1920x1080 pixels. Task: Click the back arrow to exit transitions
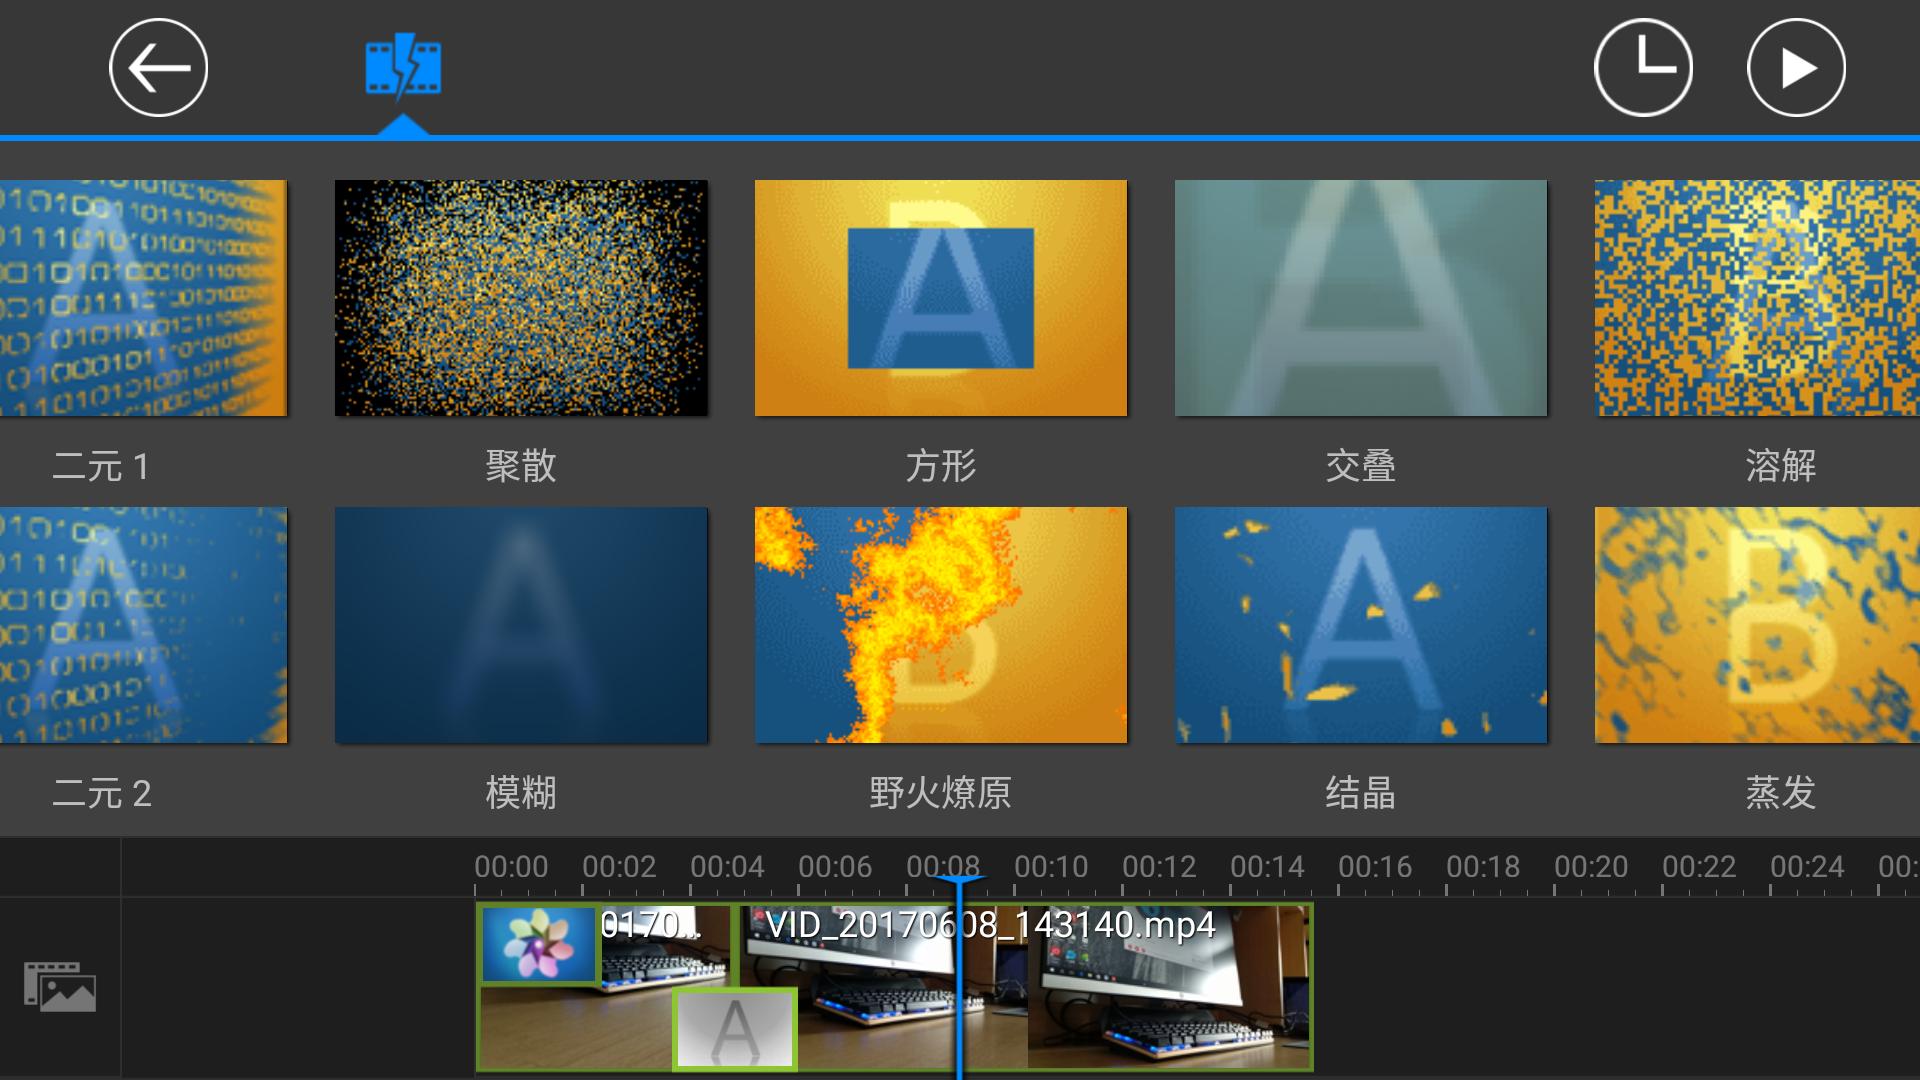pyautogui.click(x=157, y=67)
